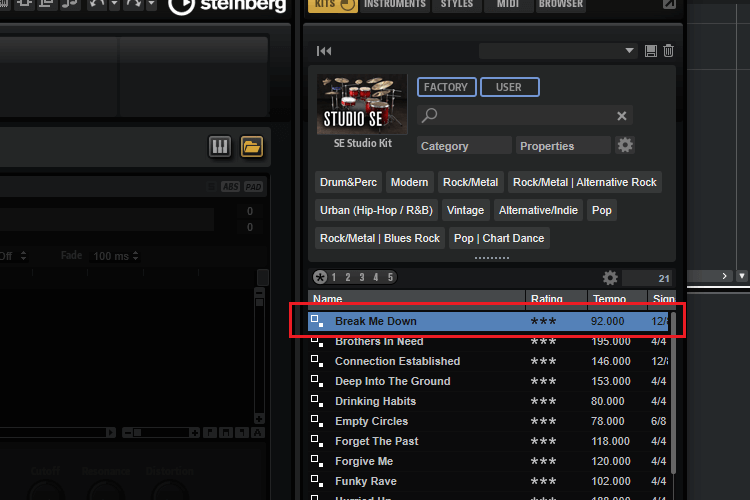Open the Properties attribute dropdown
Image resolution: width=750 pixels, height=500 pixels.
(x=563, y=146)
